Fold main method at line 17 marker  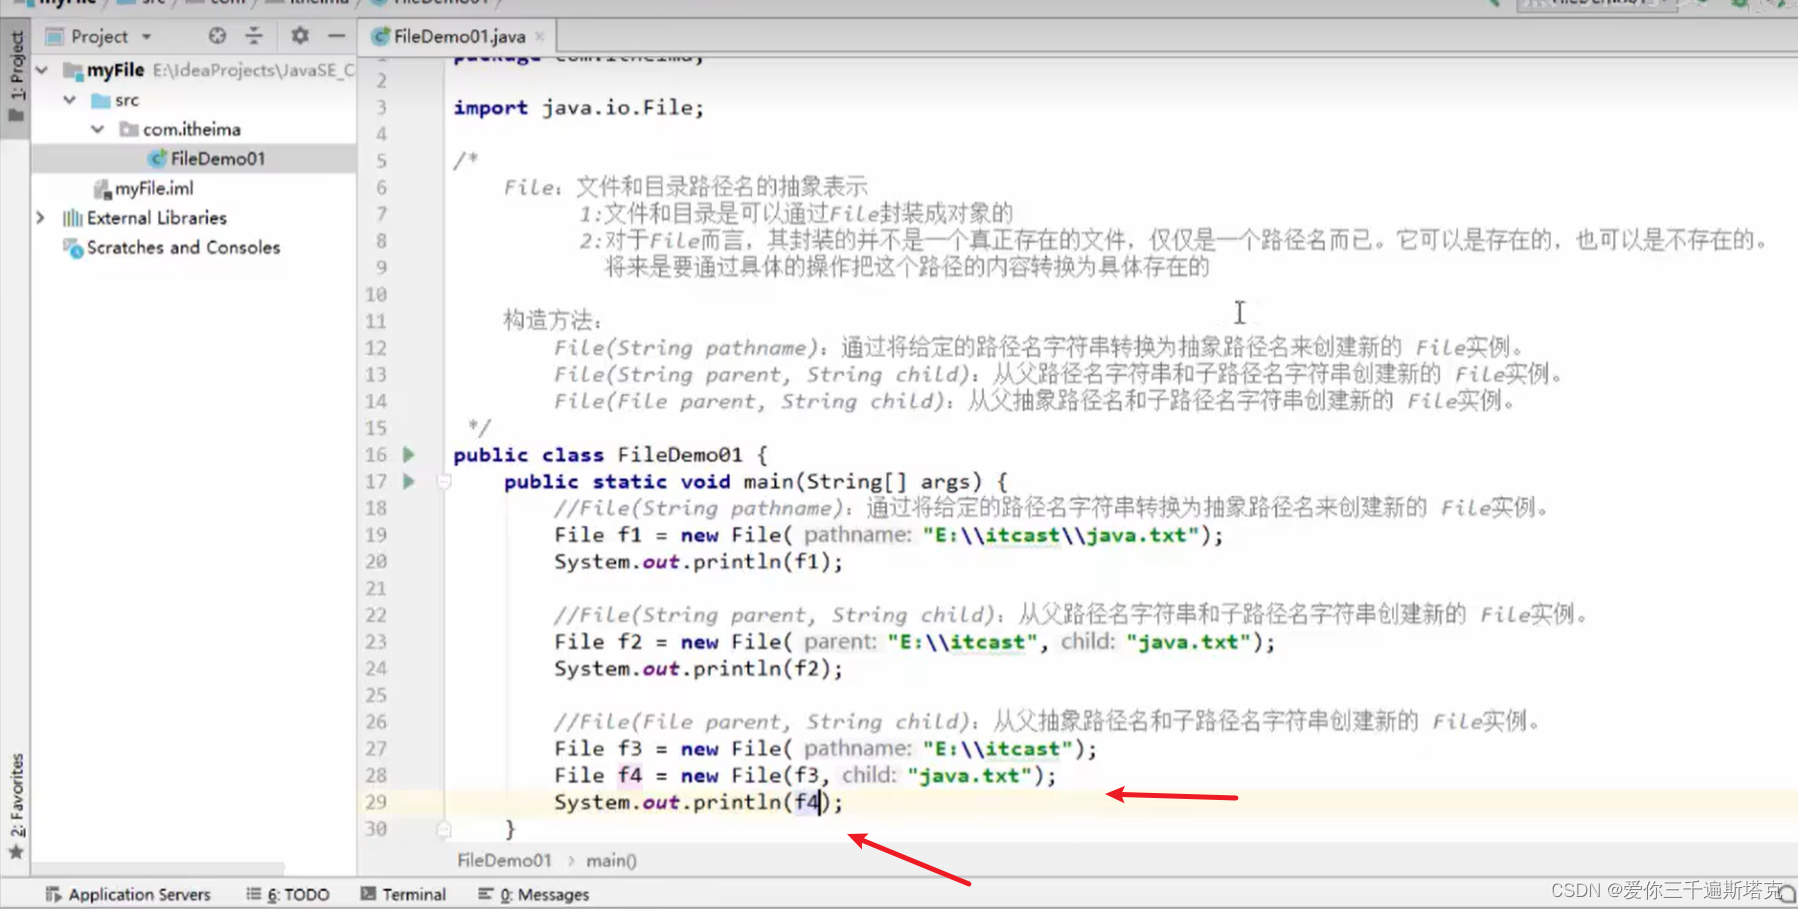click(444, 482)
